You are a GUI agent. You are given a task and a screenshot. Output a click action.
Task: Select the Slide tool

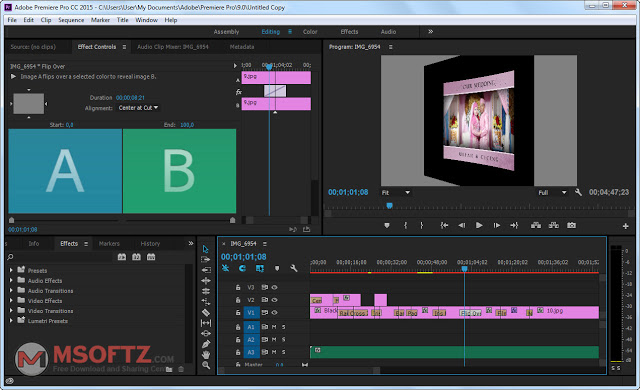coord(206,334)
